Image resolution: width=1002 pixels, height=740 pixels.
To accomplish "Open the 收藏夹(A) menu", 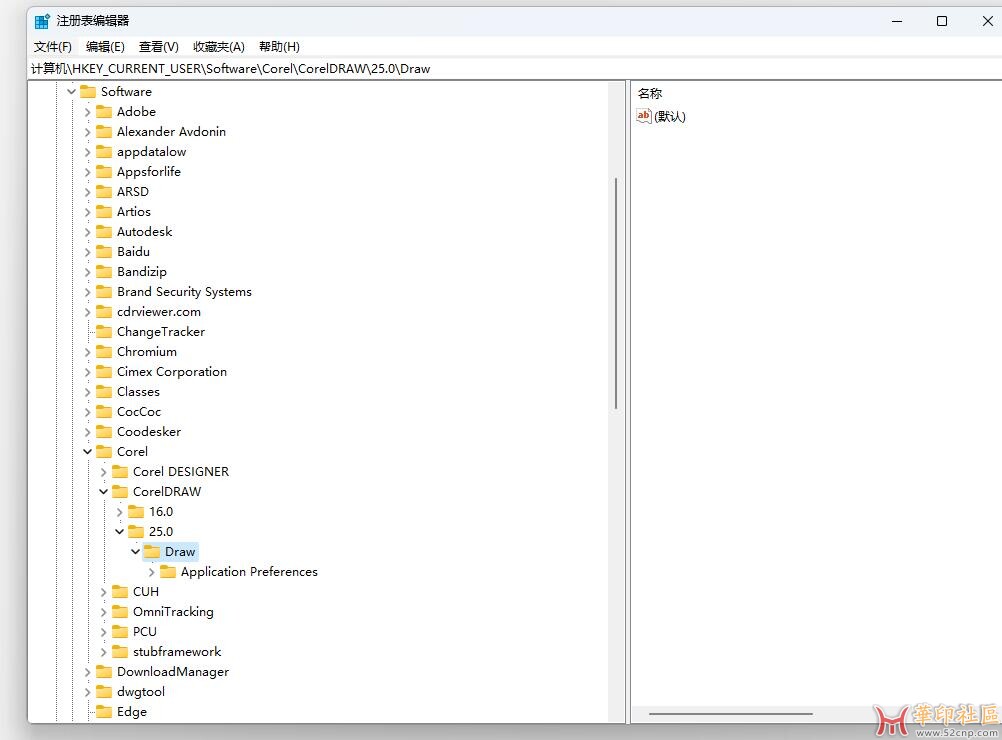I will click(219, 47).
